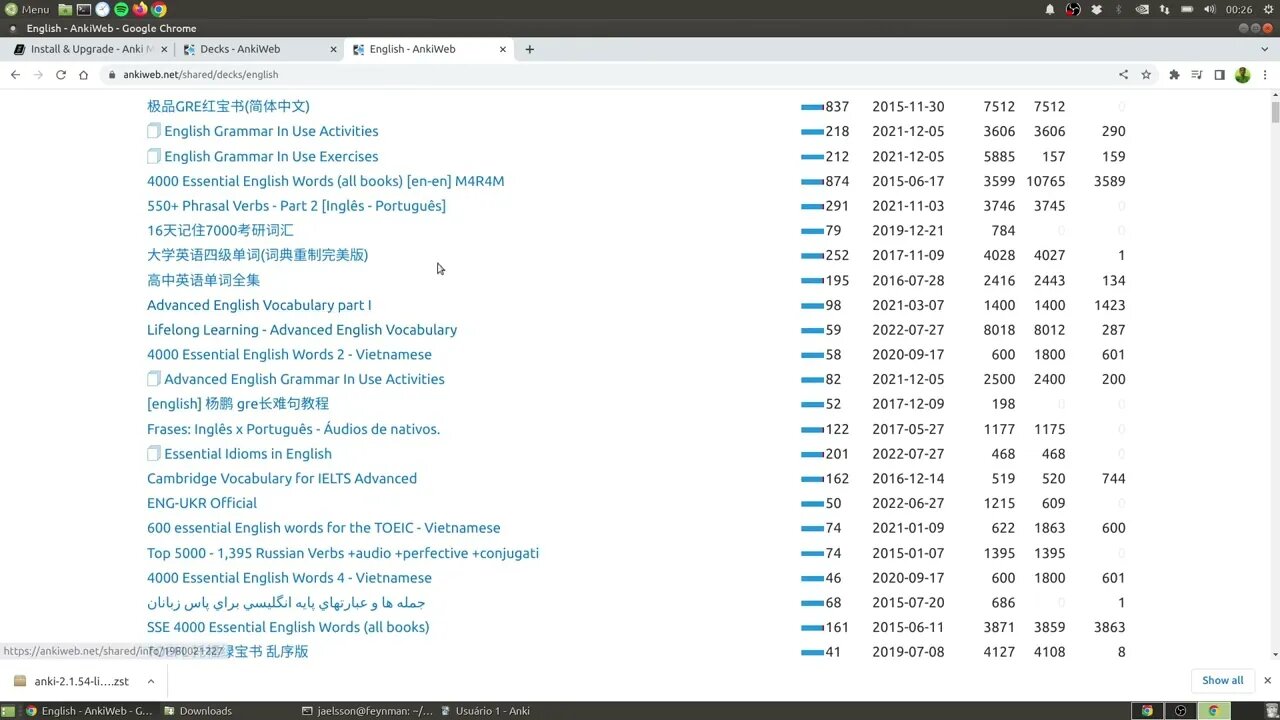
Task: Open Chrome extensions puzzle icon
Action: pos(1174,75)
